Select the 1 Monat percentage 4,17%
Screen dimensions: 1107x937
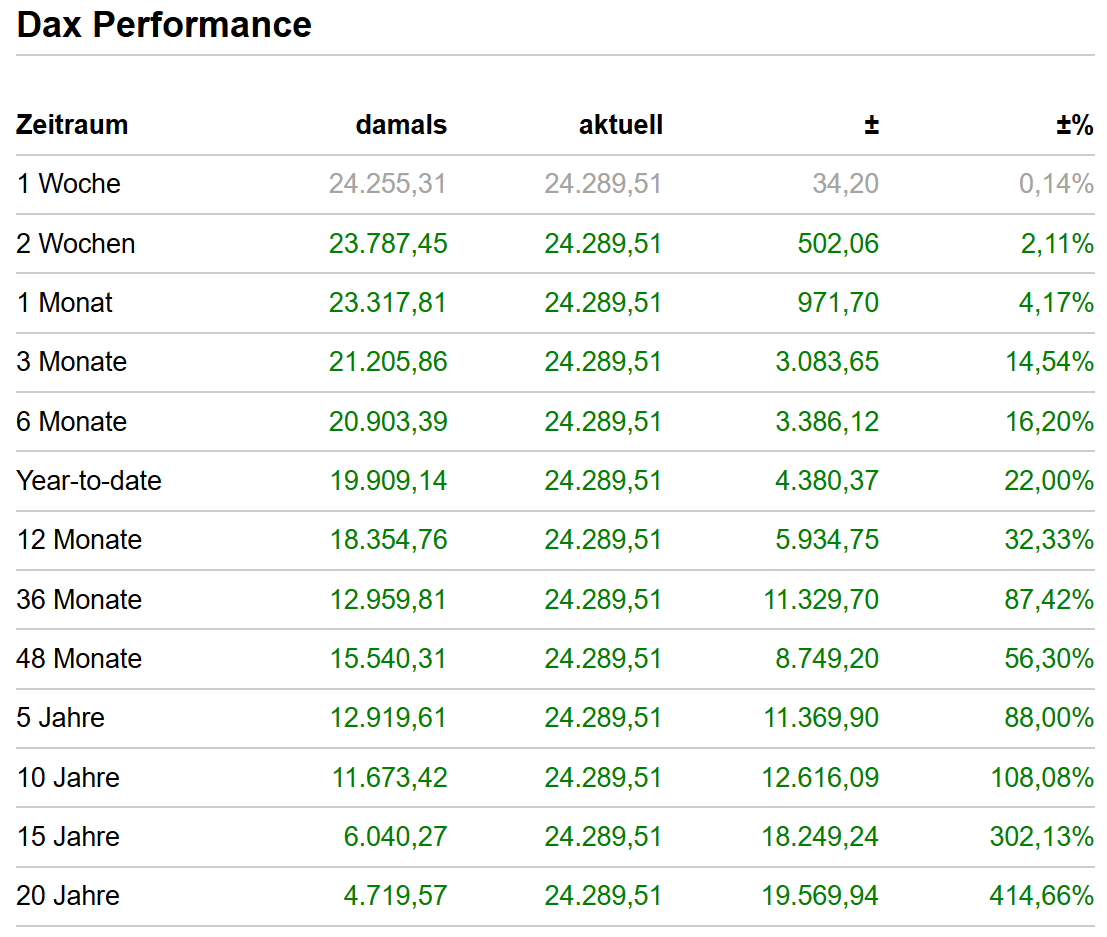click(1055, 302)
